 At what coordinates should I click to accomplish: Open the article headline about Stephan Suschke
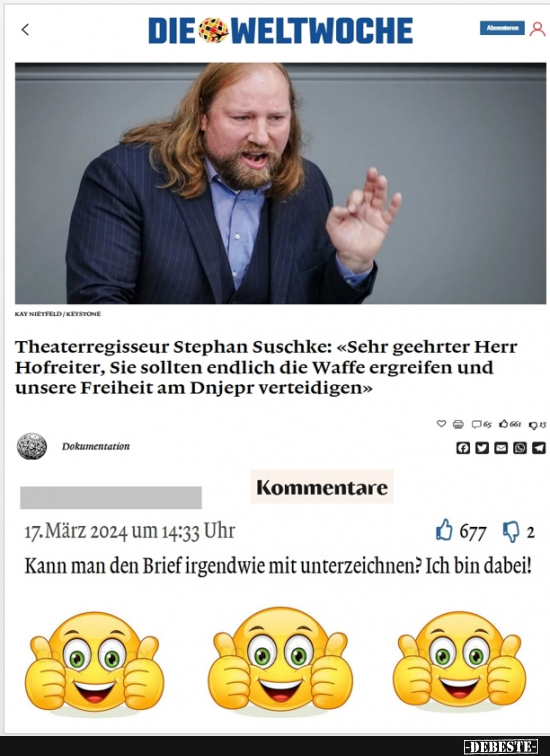click(x=266, y=367)
